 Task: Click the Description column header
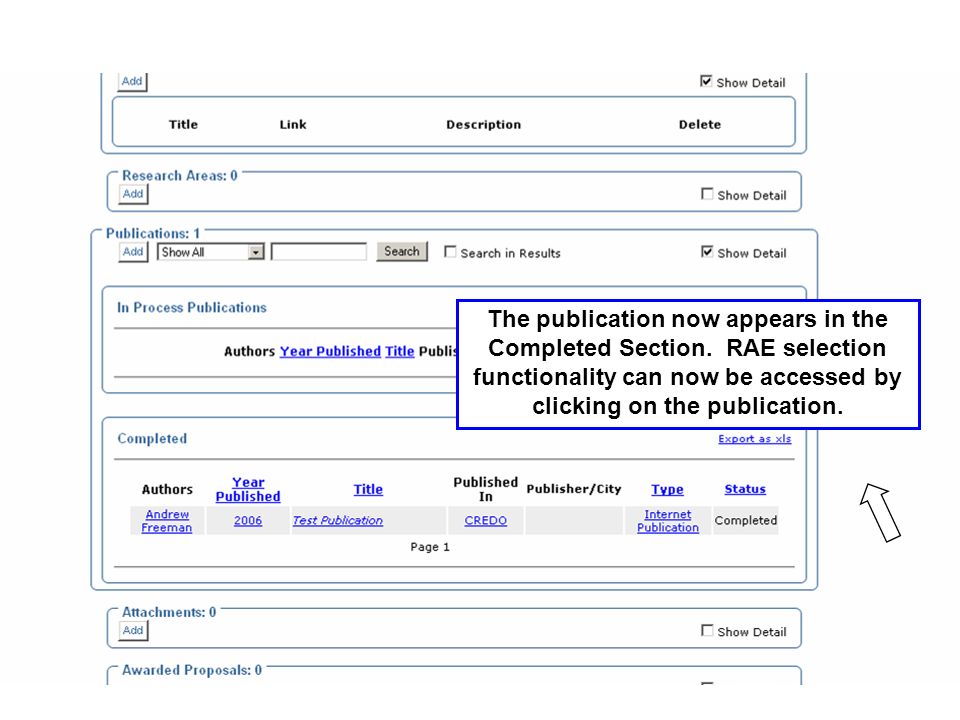pos(484,124)
